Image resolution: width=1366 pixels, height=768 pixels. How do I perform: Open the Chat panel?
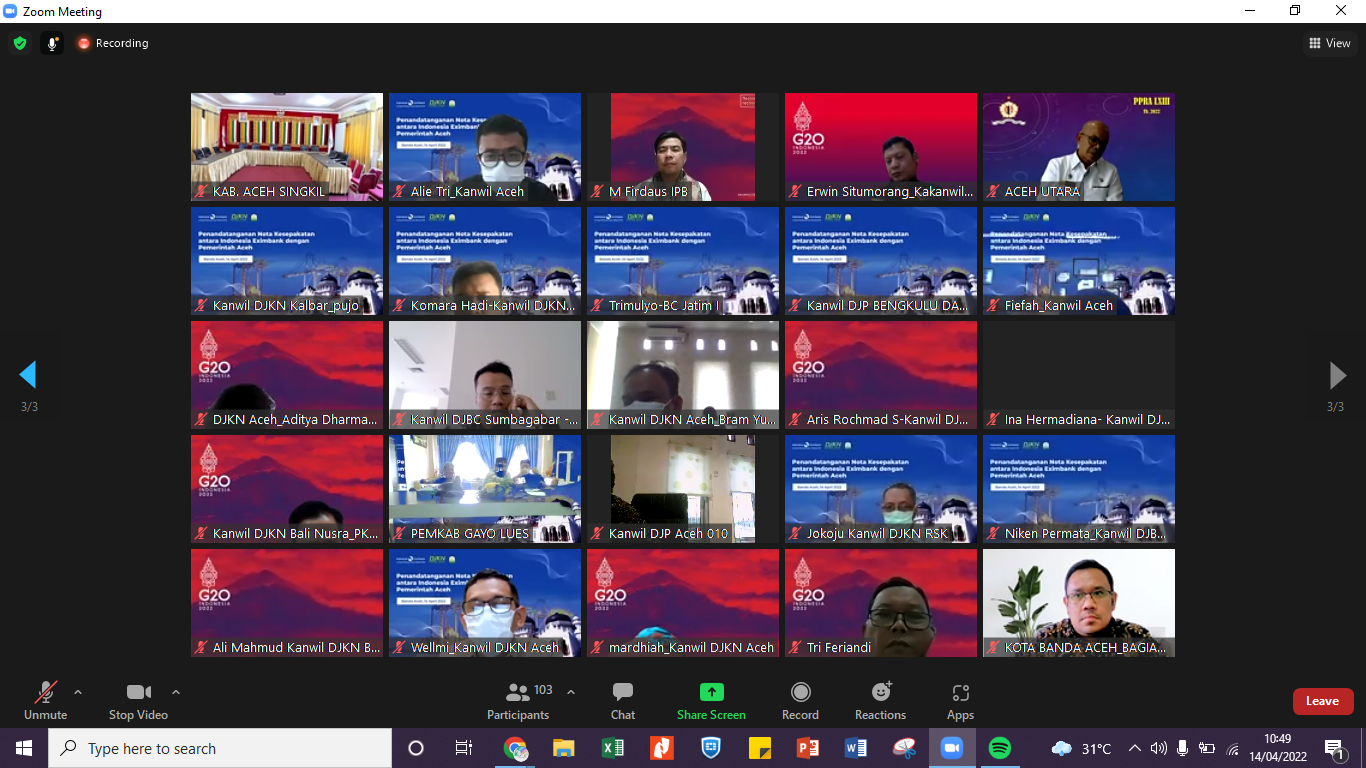pyautogui.click(x=622, y=700)
